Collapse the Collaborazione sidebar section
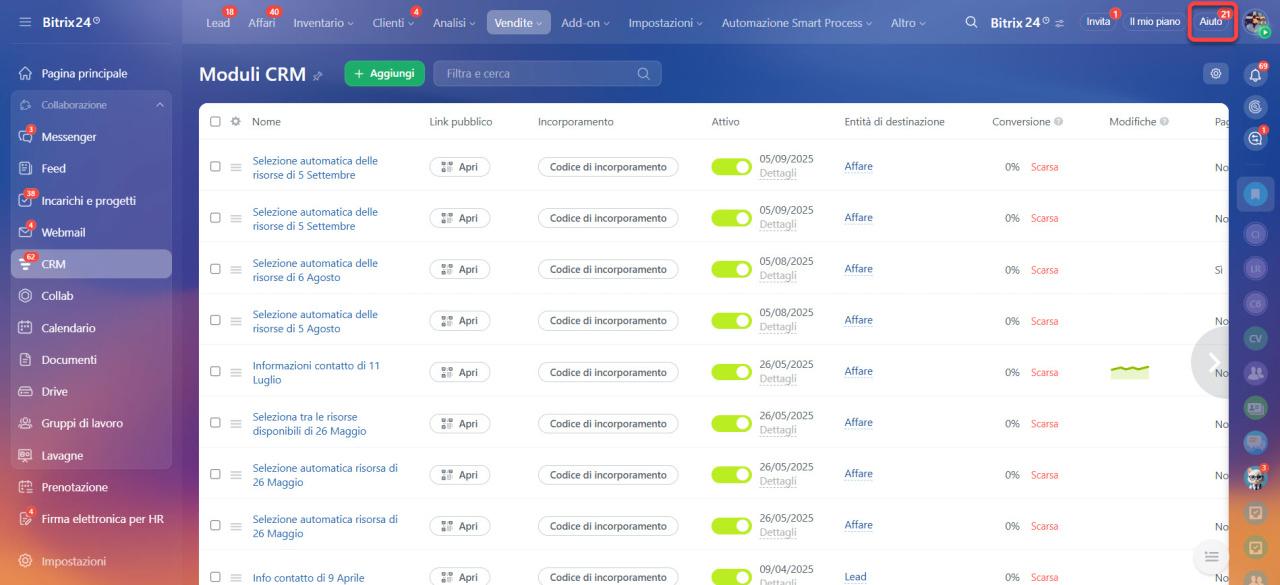This screenshot has width=1280, height=585. pyautogui.click(x=159, y=105)
